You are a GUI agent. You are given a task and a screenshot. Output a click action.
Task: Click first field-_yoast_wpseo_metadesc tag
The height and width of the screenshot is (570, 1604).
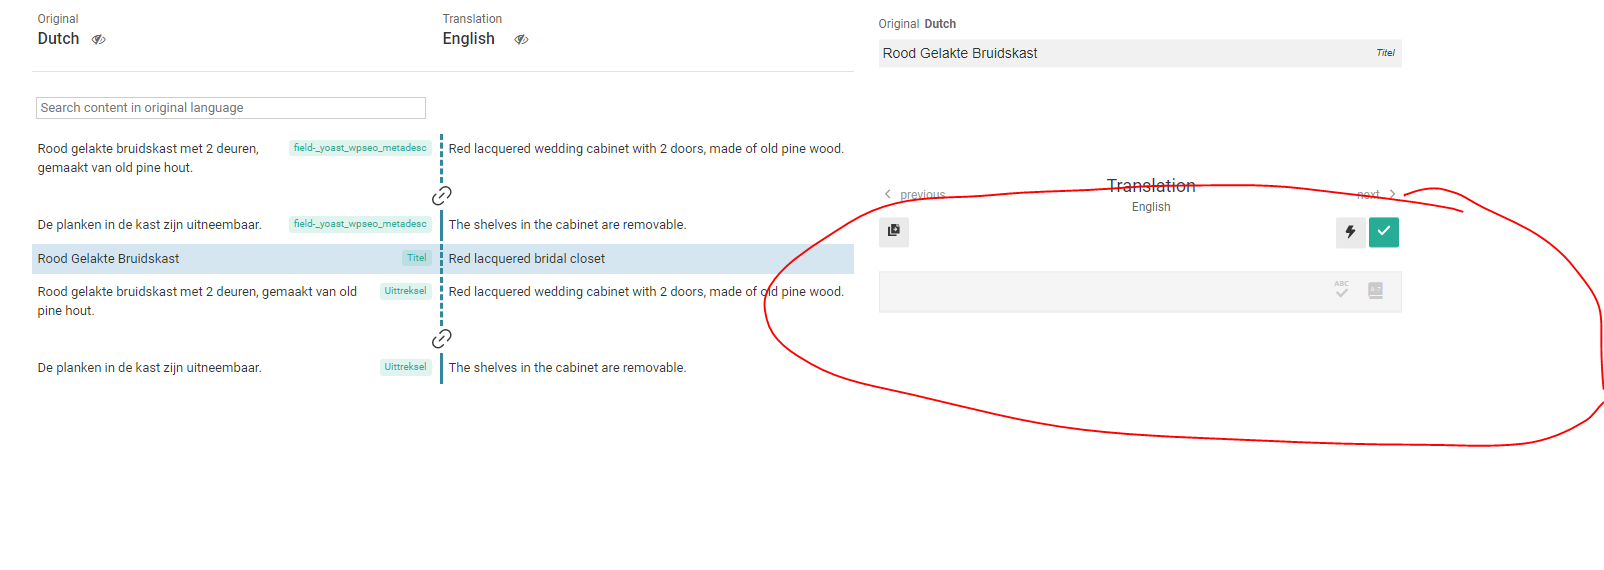coord(360,148)
